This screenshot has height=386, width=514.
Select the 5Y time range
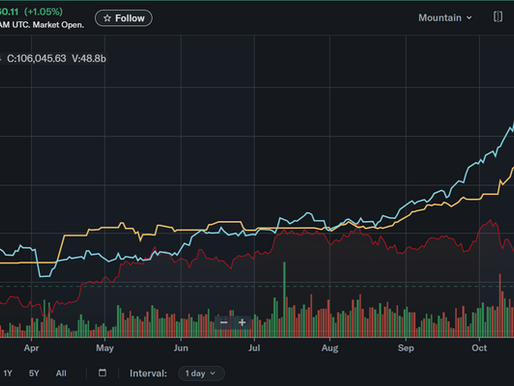[x=34, y=373]
